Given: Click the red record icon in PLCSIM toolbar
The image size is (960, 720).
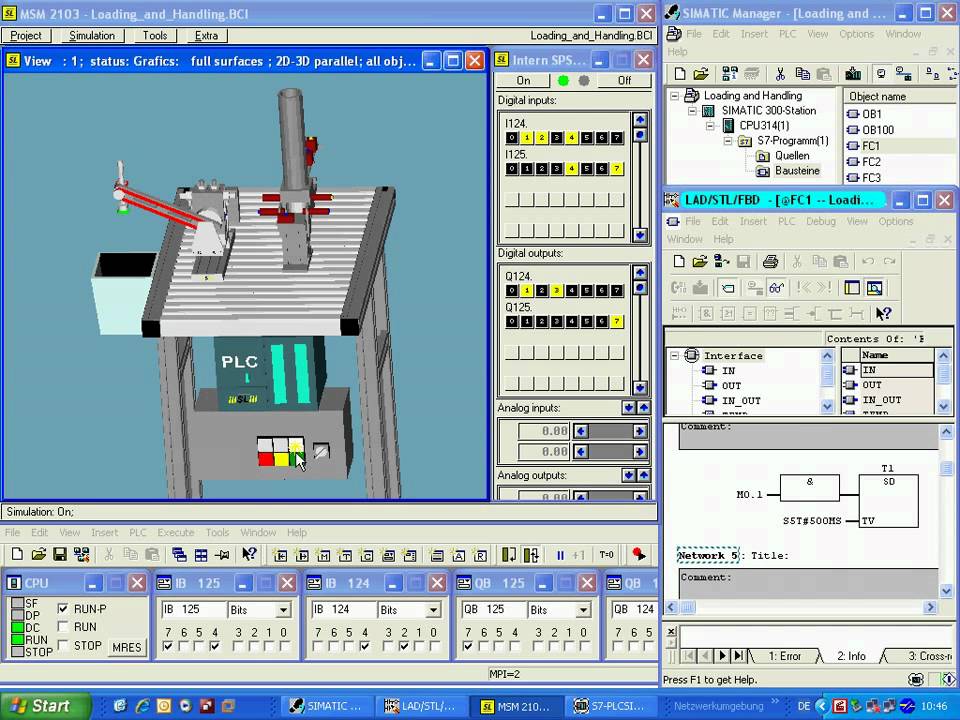Looking at the screenshot, I should click(639, 555).
